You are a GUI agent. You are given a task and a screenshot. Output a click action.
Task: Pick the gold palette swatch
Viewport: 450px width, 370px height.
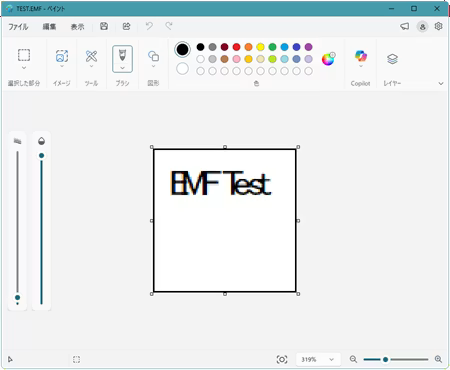click(248, 59)
